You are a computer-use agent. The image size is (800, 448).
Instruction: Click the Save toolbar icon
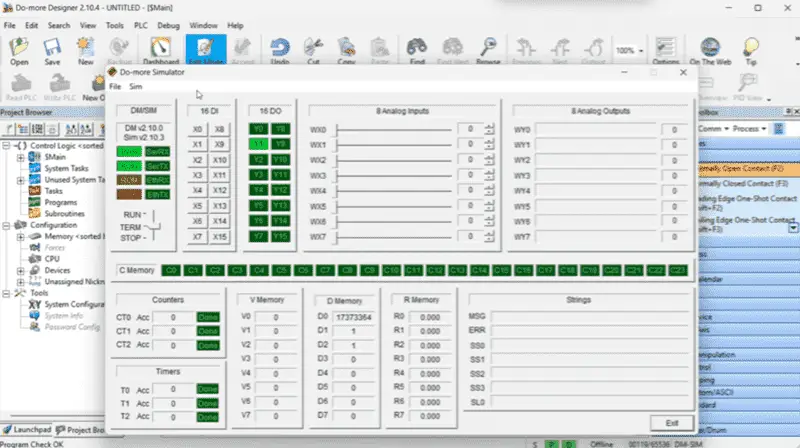coord(52,51)
